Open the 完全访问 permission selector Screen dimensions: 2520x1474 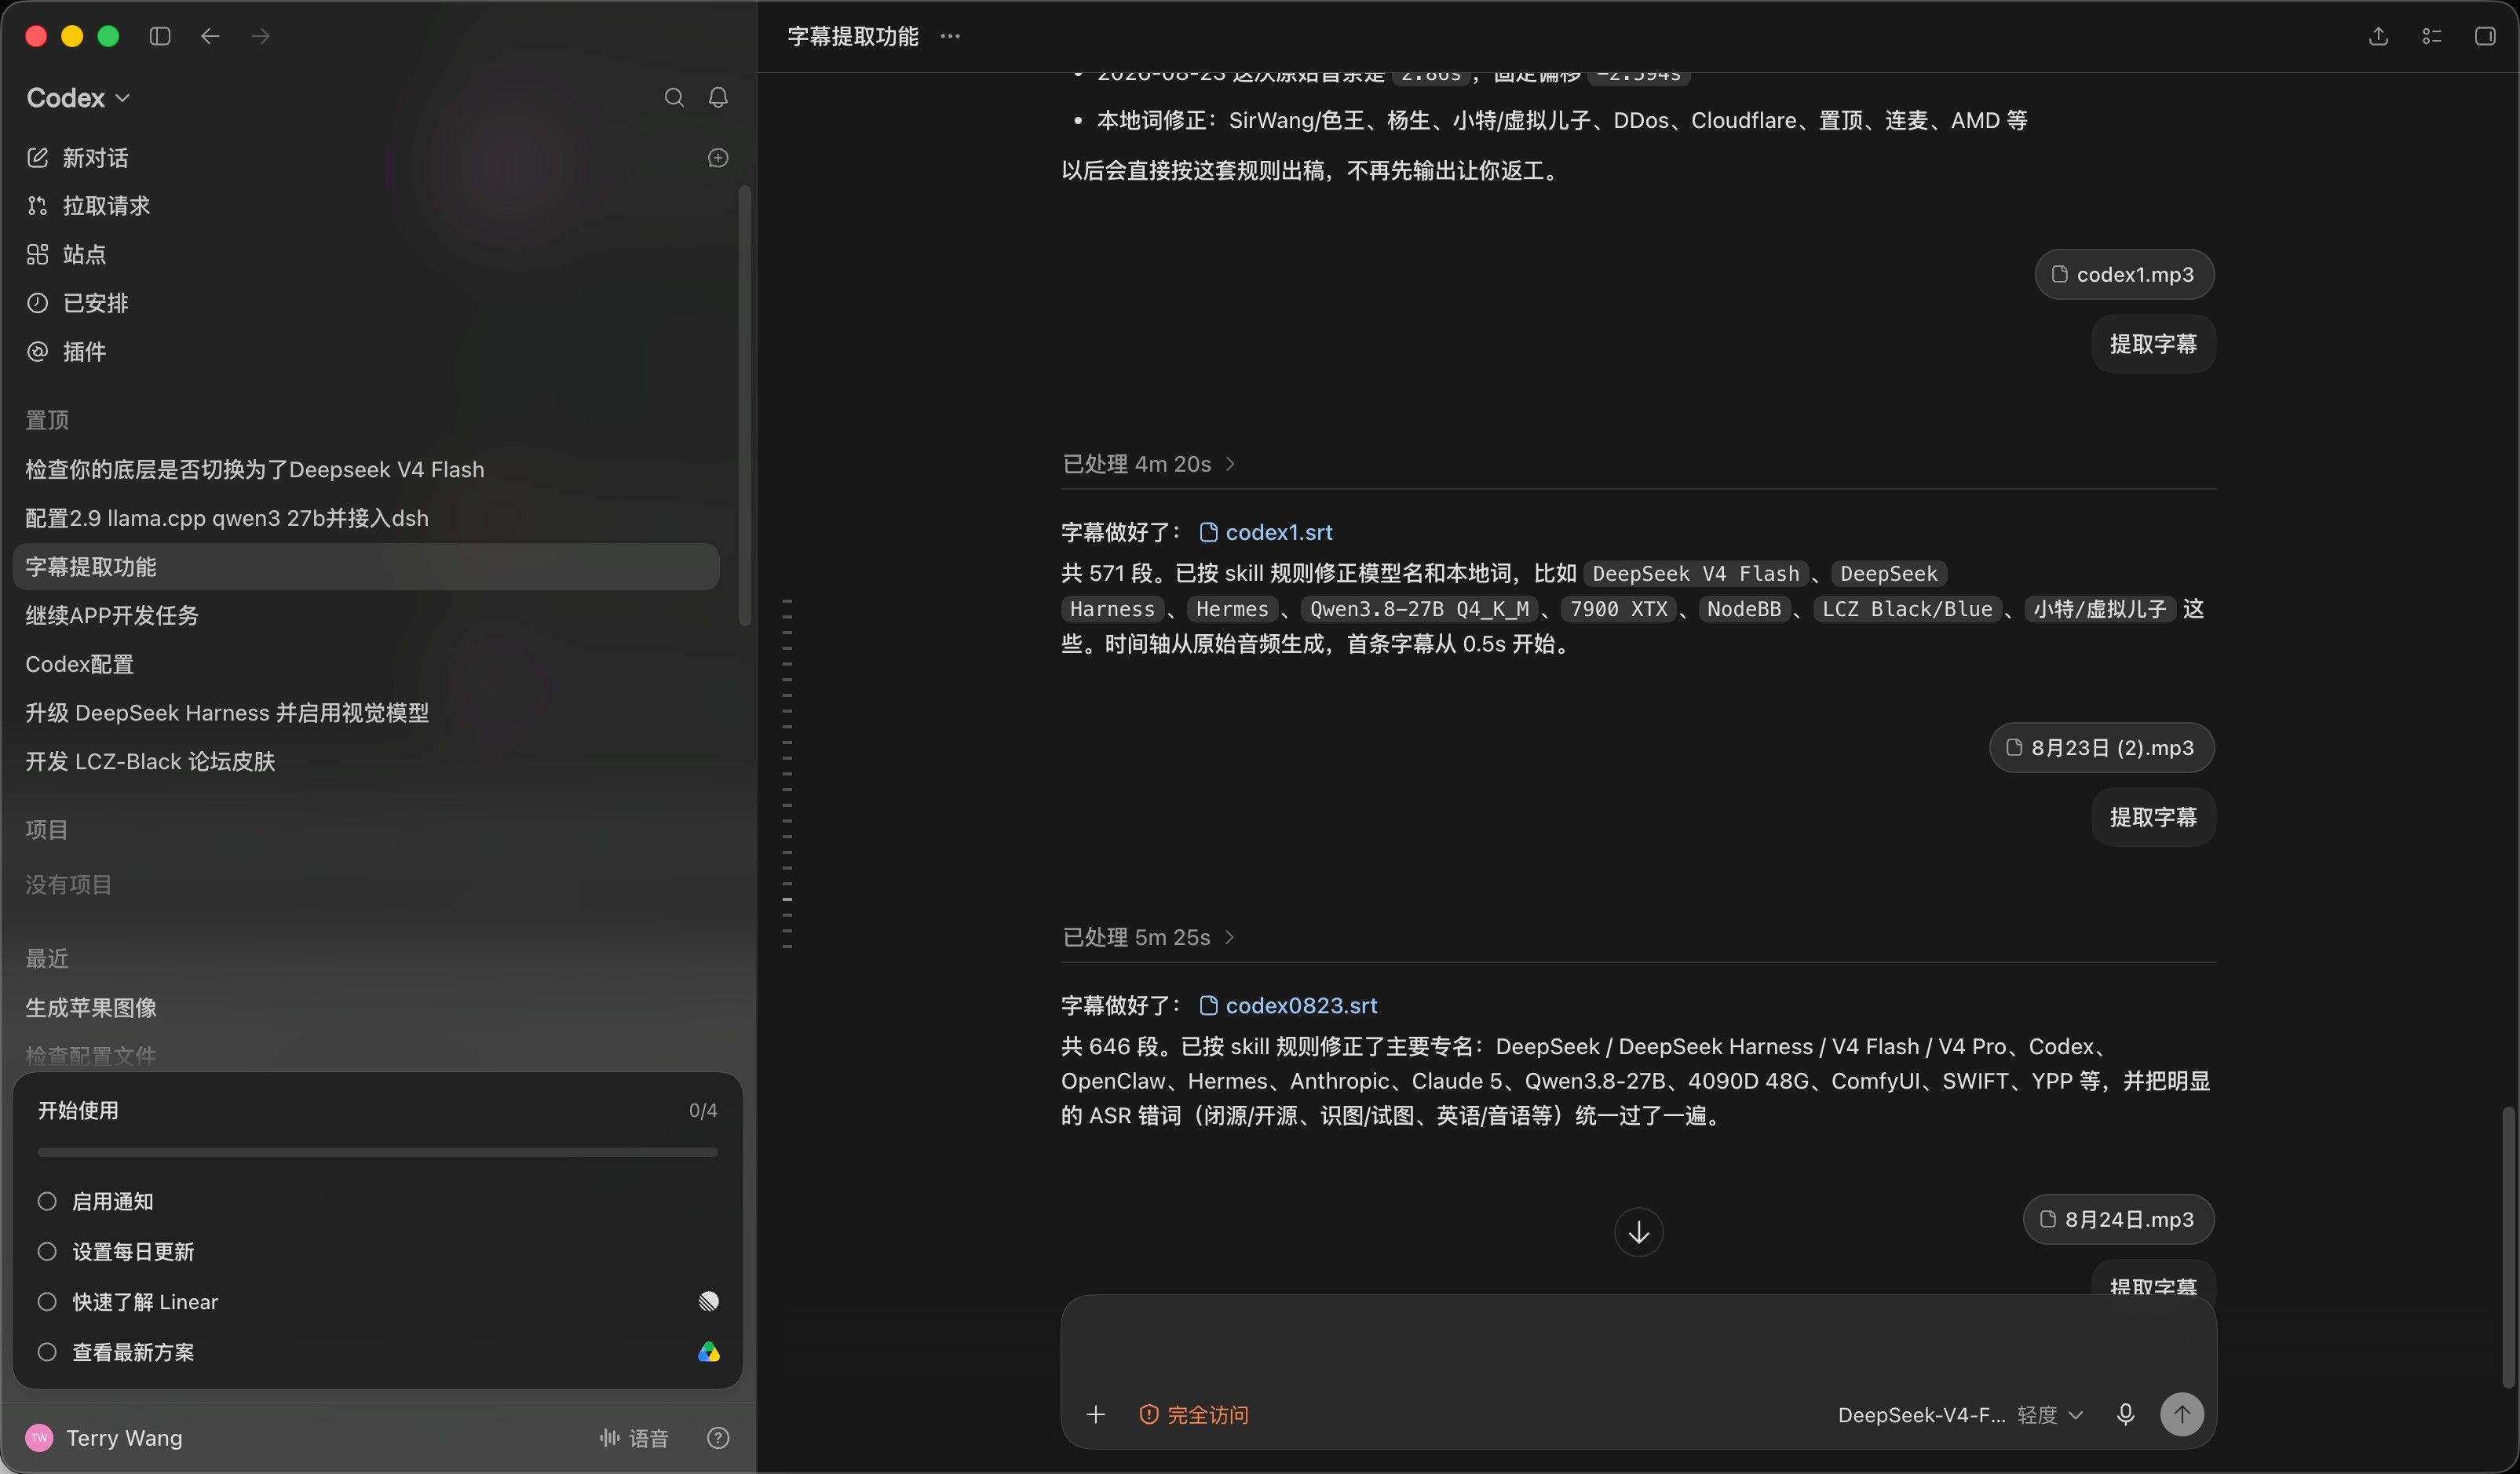coord(1193,1414)
